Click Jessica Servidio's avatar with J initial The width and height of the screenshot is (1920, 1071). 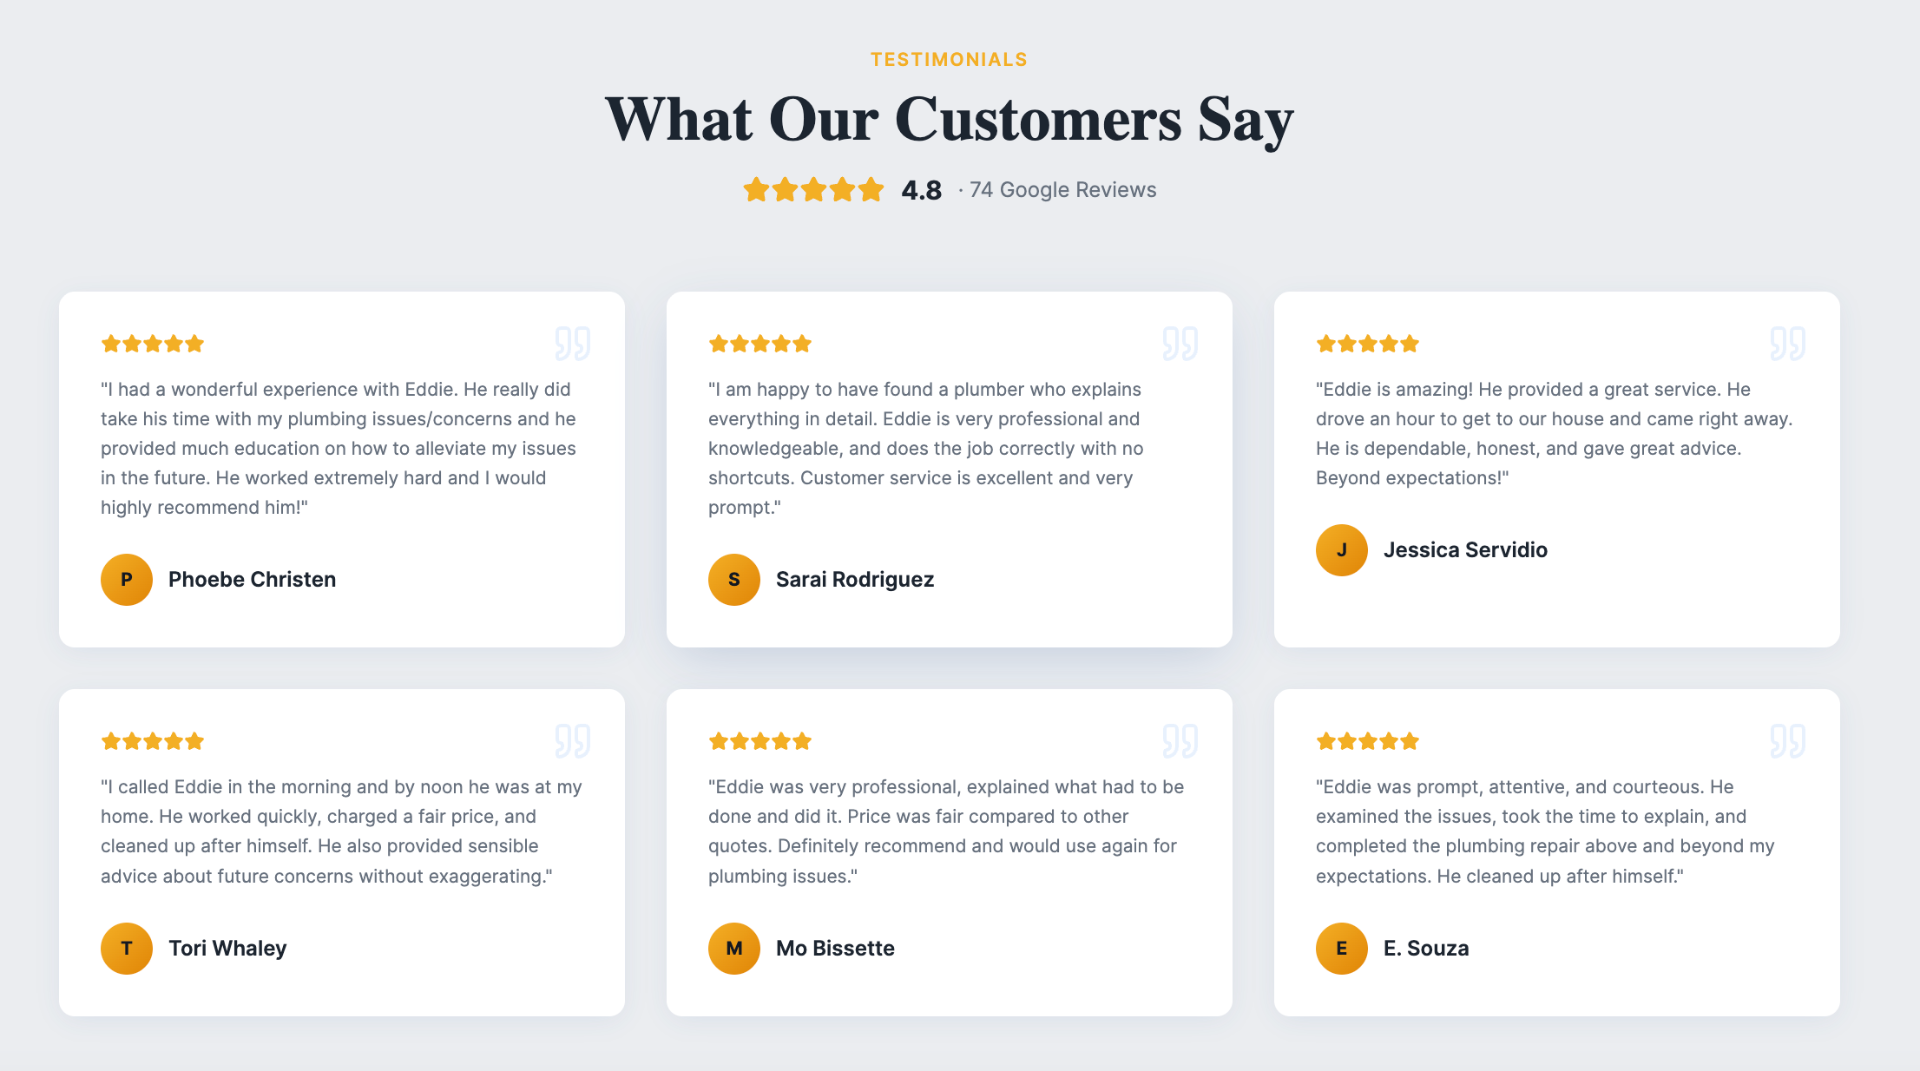click(1341, 549)
